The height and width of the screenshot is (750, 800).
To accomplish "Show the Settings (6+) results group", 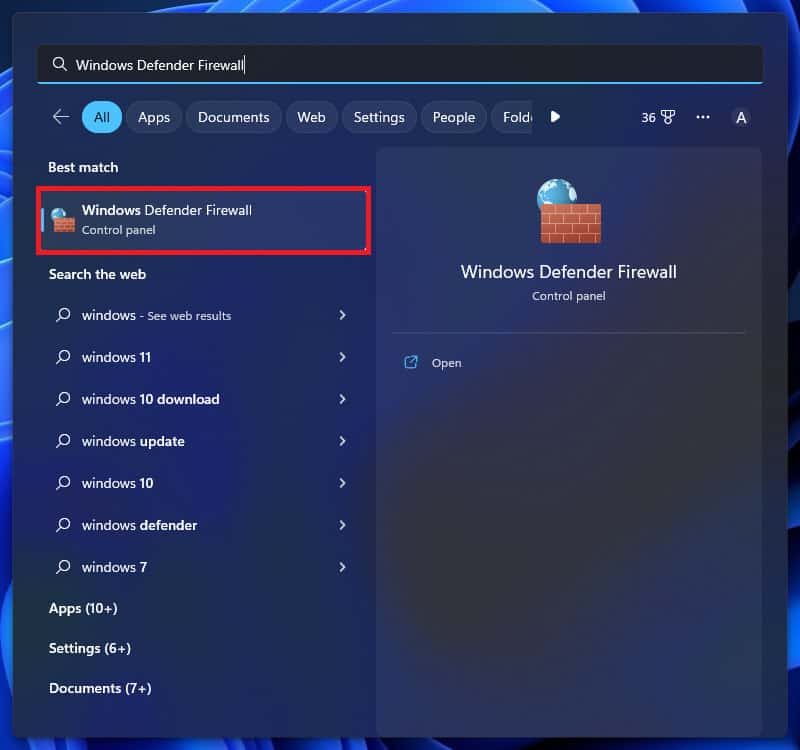I will tap(90, 648).
